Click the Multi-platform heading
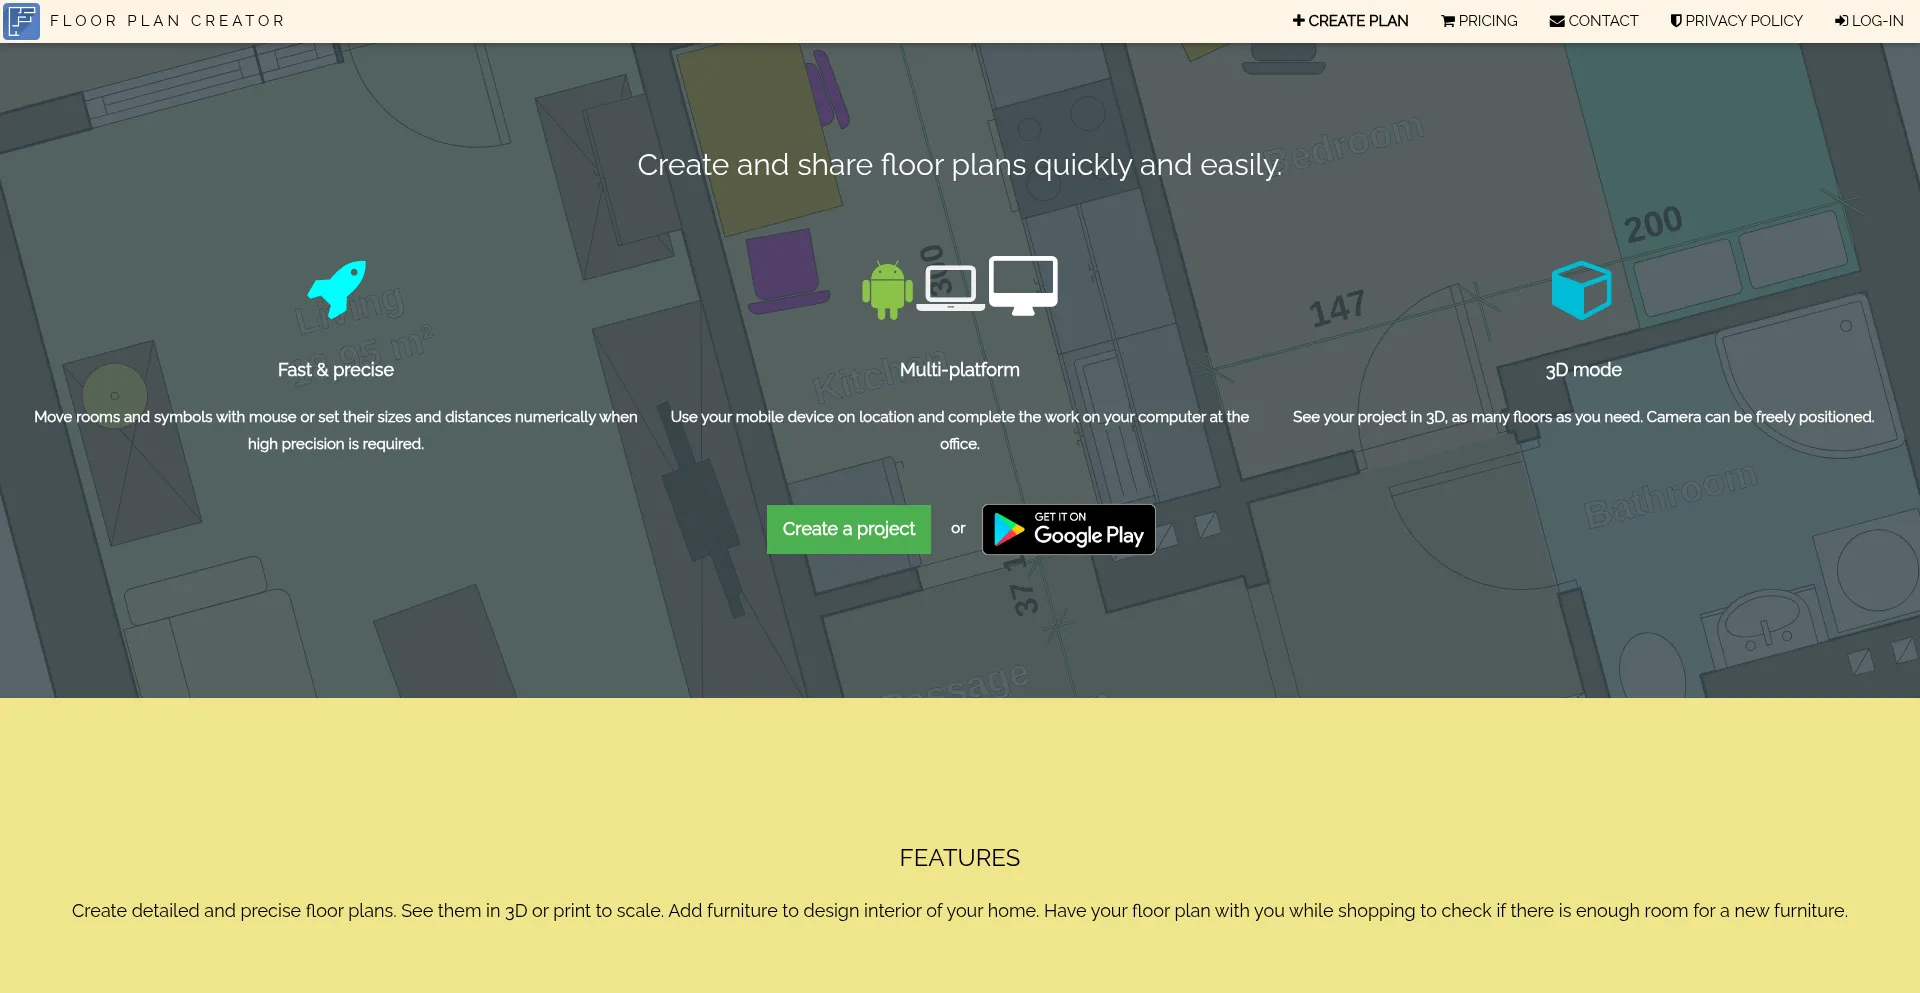Viewport: 1920px width, 993px height. 959,370
